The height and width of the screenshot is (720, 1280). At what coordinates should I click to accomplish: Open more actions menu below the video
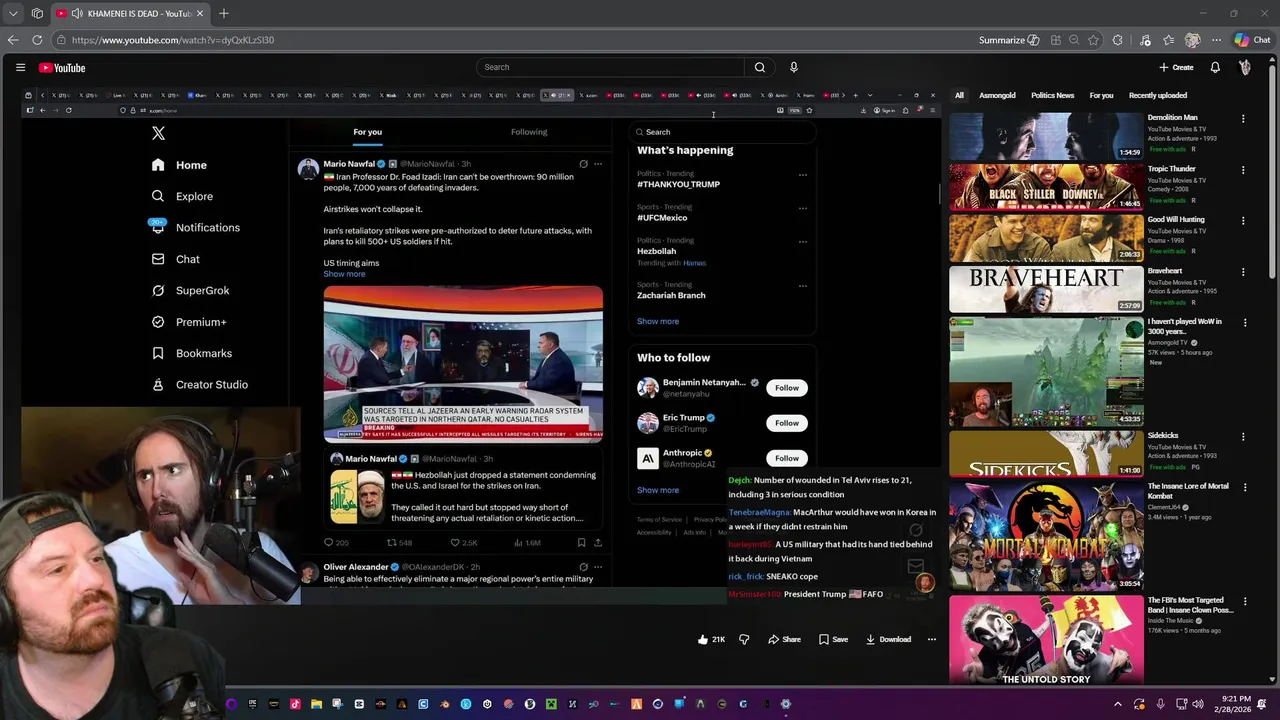[x=931, y=639]
